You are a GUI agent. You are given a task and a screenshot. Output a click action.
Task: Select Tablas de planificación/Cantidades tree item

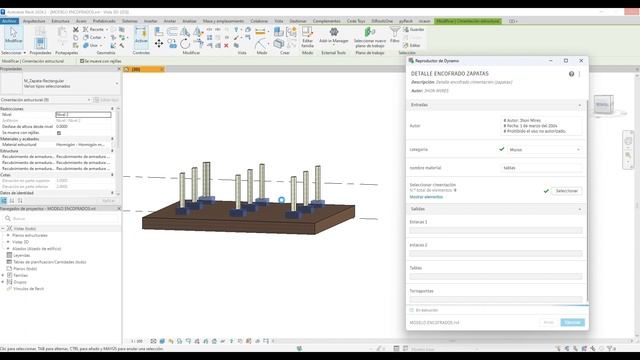[49, 262]
